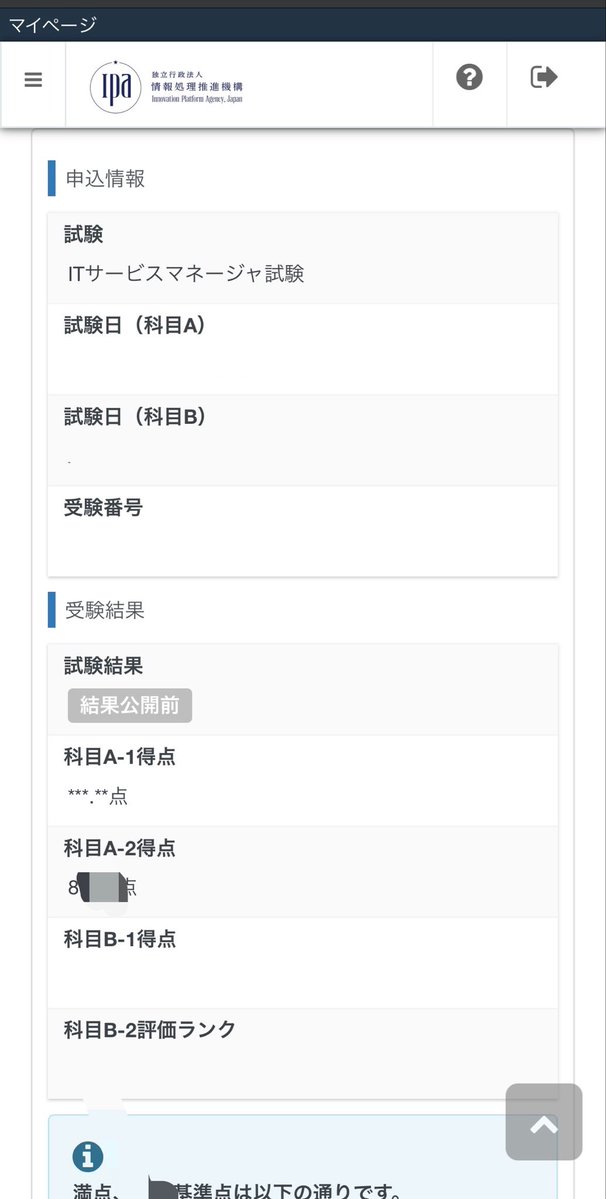Click the 試験結果 label
606x1199 pixels.
pyautogui.click(x=103, y=667)
